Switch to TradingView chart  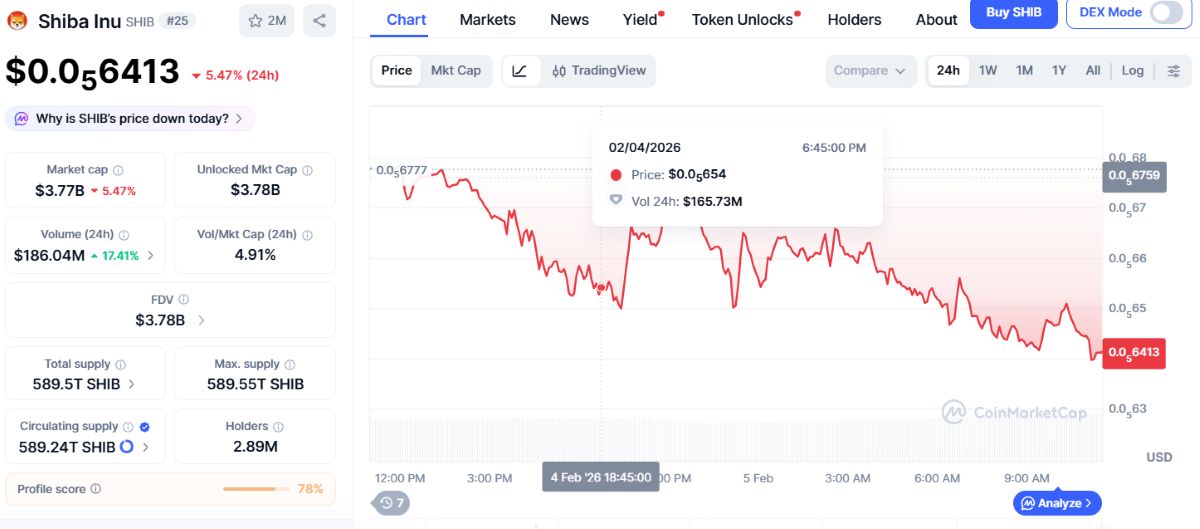click(x=599, y=70)
